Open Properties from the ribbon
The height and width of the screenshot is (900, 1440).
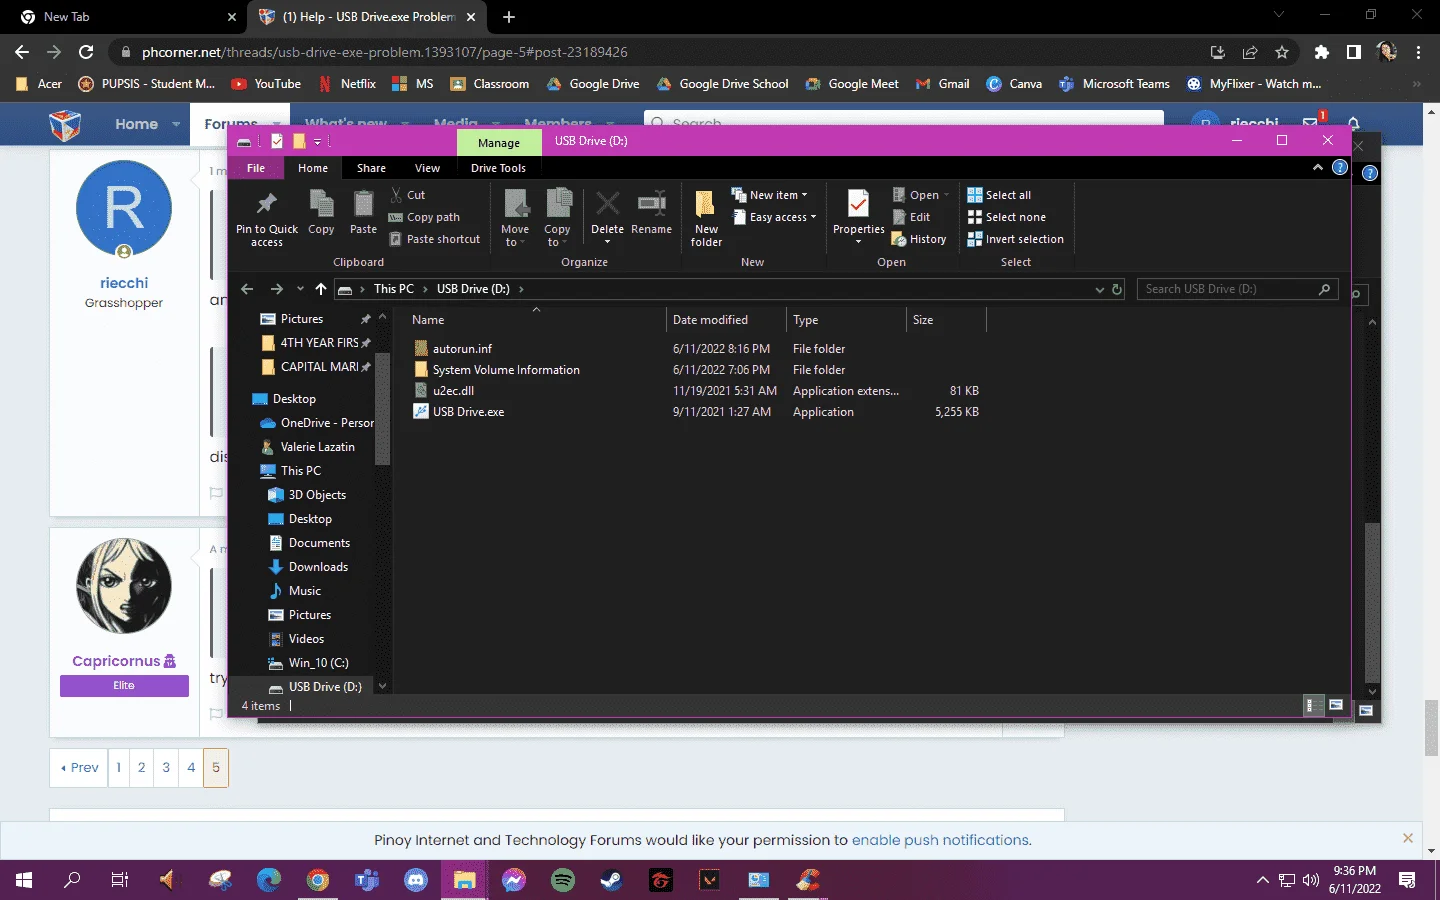[x=858, y=217]
